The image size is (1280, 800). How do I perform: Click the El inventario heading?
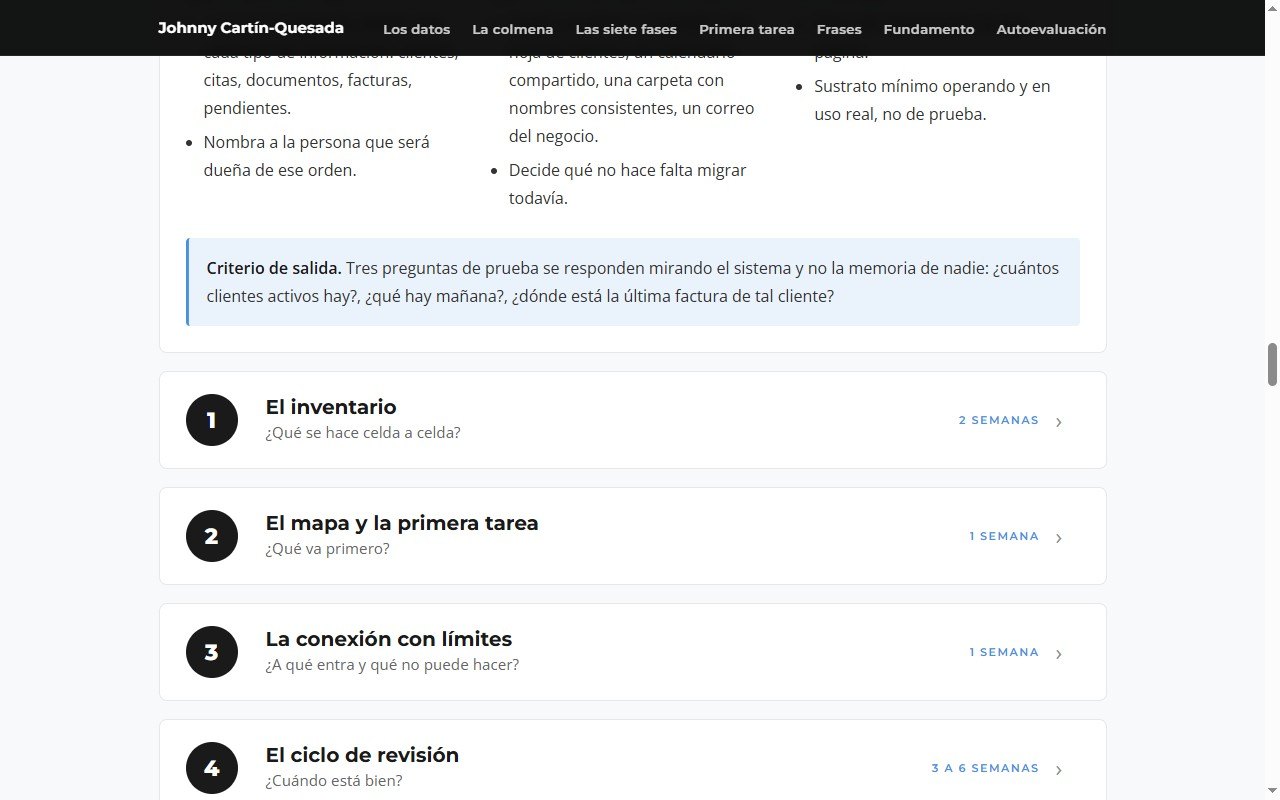(x=331, y=407)
